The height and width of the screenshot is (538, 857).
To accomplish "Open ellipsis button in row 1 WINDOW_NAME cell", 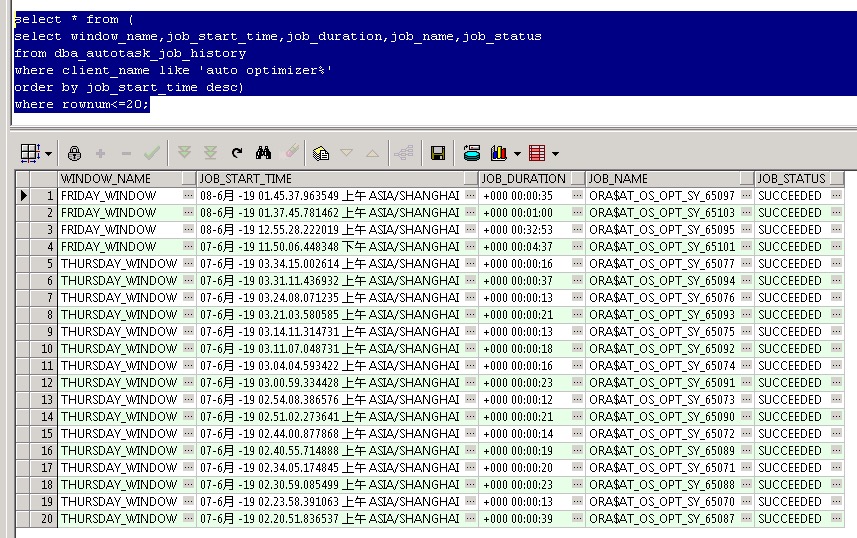I will pyautogui.click(x=188, y=196).
